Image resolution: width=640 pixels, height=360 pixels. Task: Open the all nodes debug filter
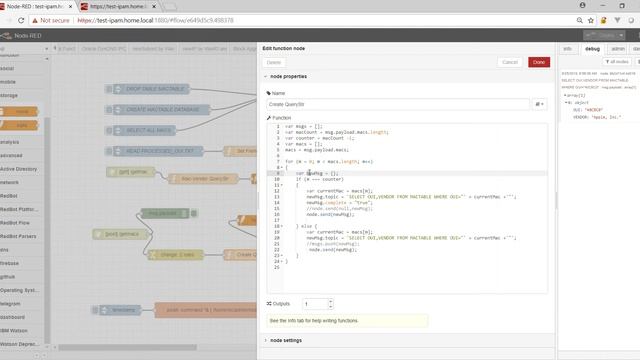(617, 62)
